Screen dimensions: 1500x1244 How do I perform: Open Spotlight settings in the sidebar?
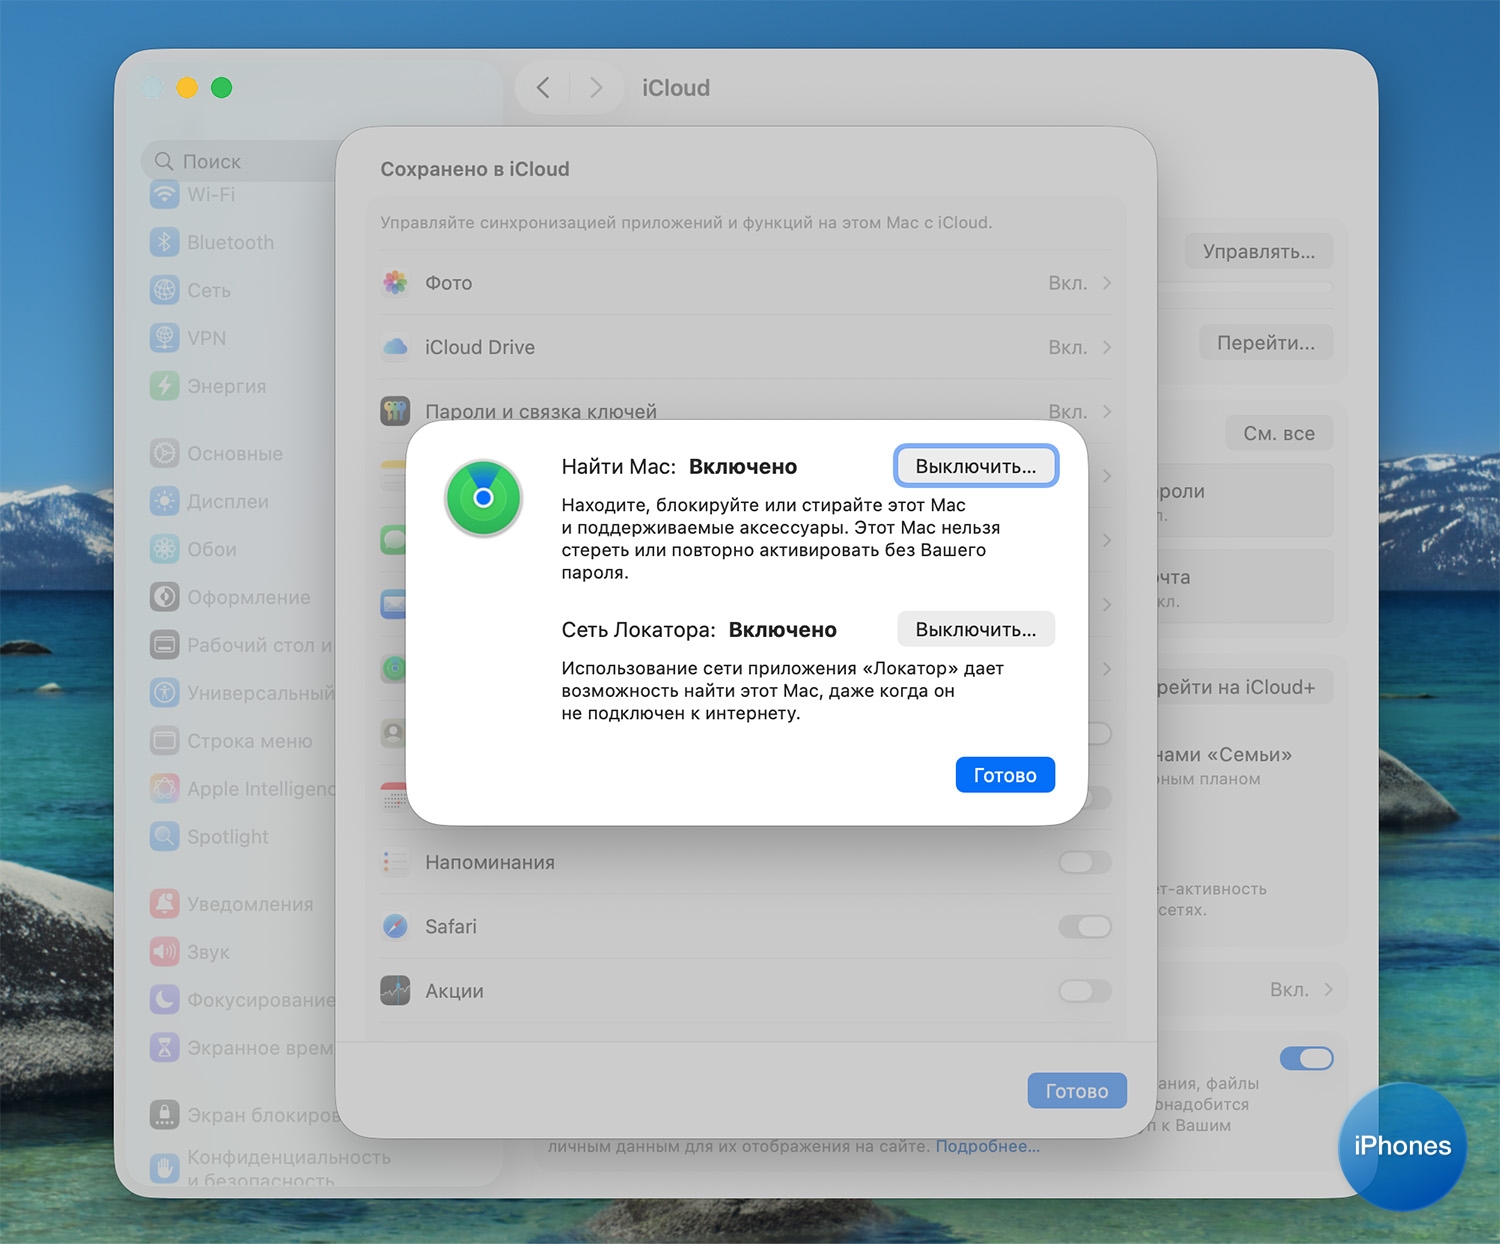[227, 837]
